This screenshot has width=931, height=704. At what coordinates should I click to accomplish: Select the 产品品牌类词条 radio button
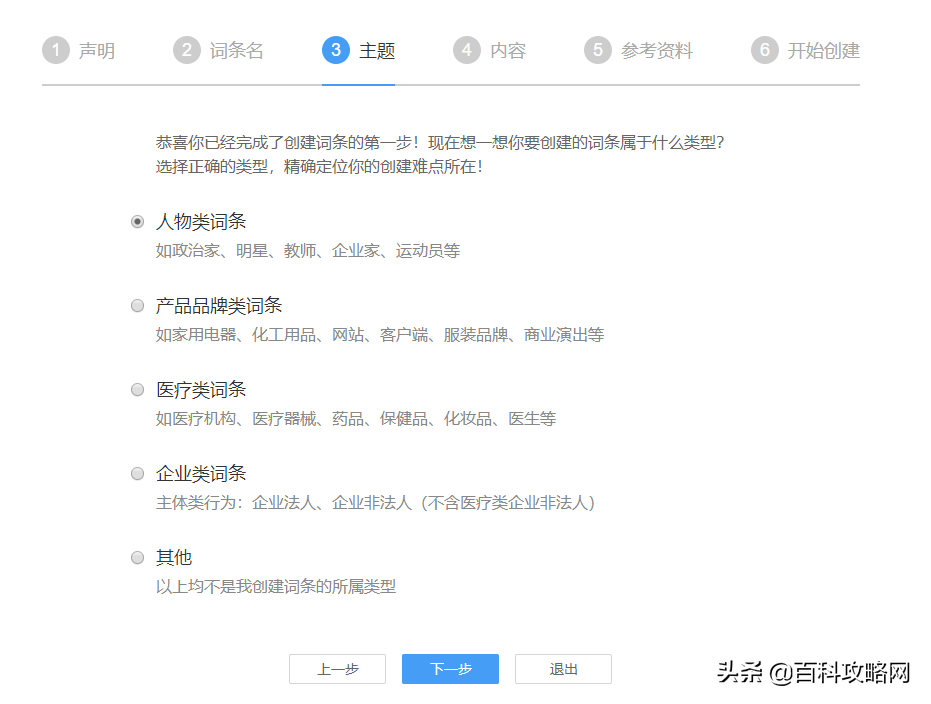[138, 306]
